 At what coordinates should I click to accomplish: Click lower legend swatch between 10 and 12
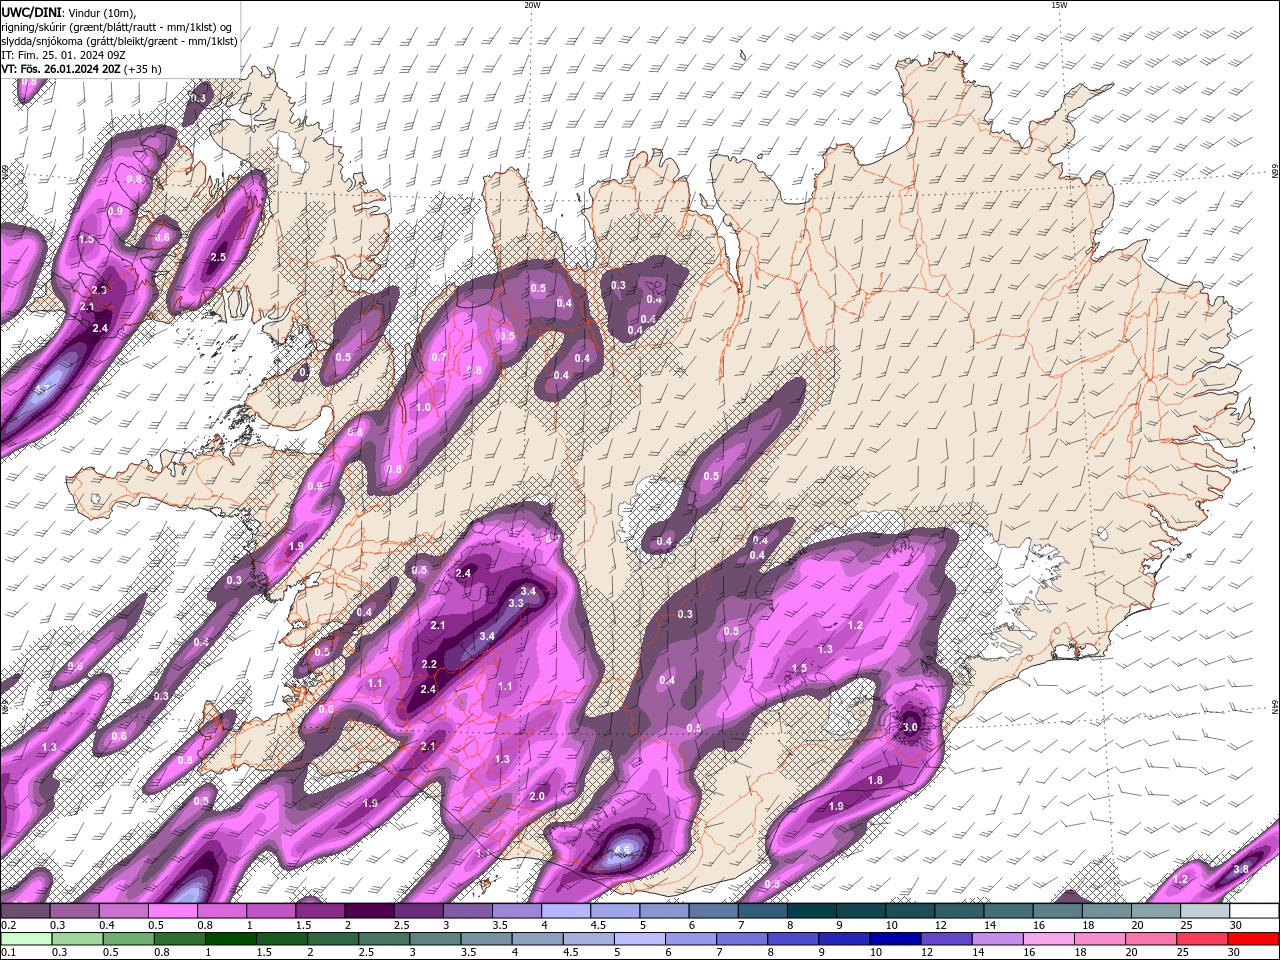tap(895, 939)
